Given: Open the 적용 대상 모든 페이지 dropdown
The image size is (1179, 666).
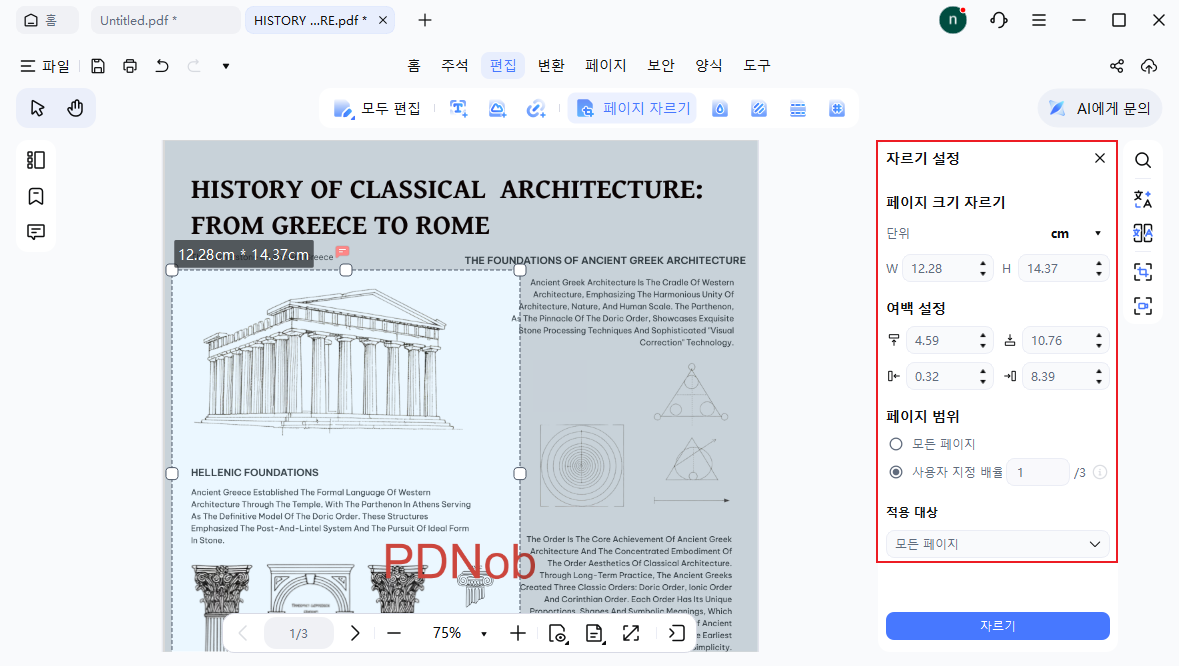Looking at the screenshot, I should (998, 543).
